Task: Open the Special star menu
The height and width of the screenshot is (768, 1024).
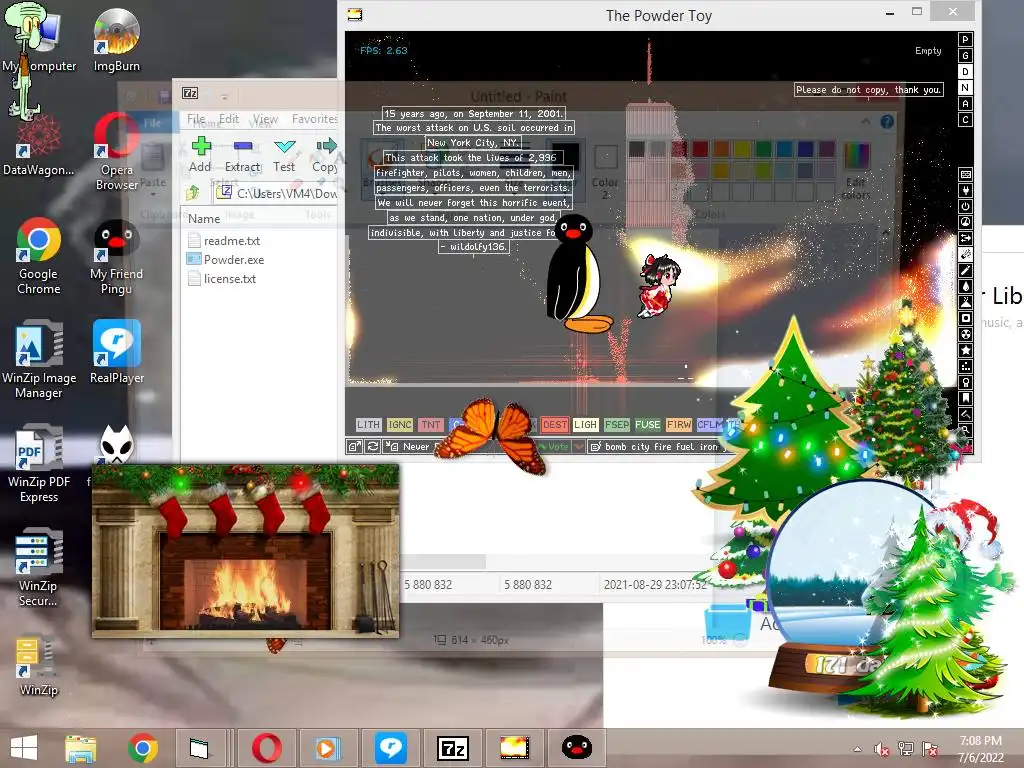Action: click(965, 350)
